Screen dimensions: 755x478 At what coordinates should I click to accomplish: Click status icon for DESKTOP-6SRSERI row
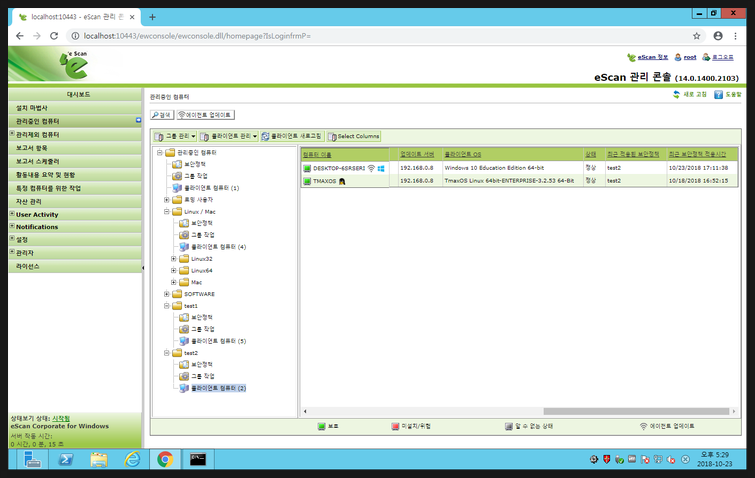pyautogui.click(x=307, y=168)
